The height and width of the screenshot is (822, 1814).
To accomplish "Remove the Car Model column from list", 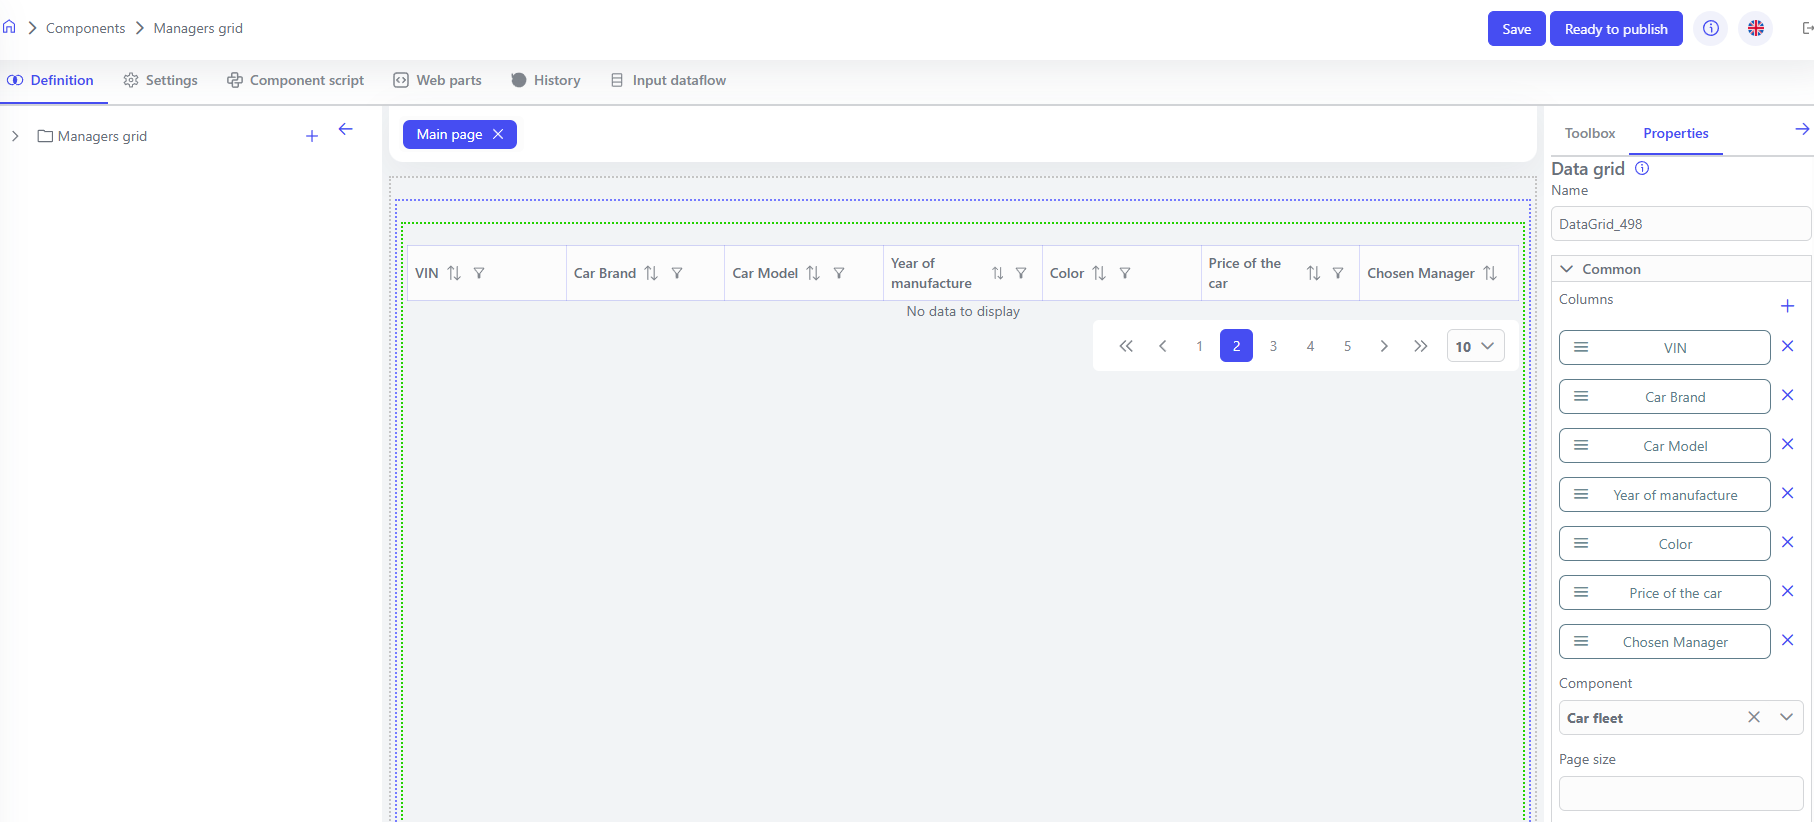I will click(x=1787, y=444).
